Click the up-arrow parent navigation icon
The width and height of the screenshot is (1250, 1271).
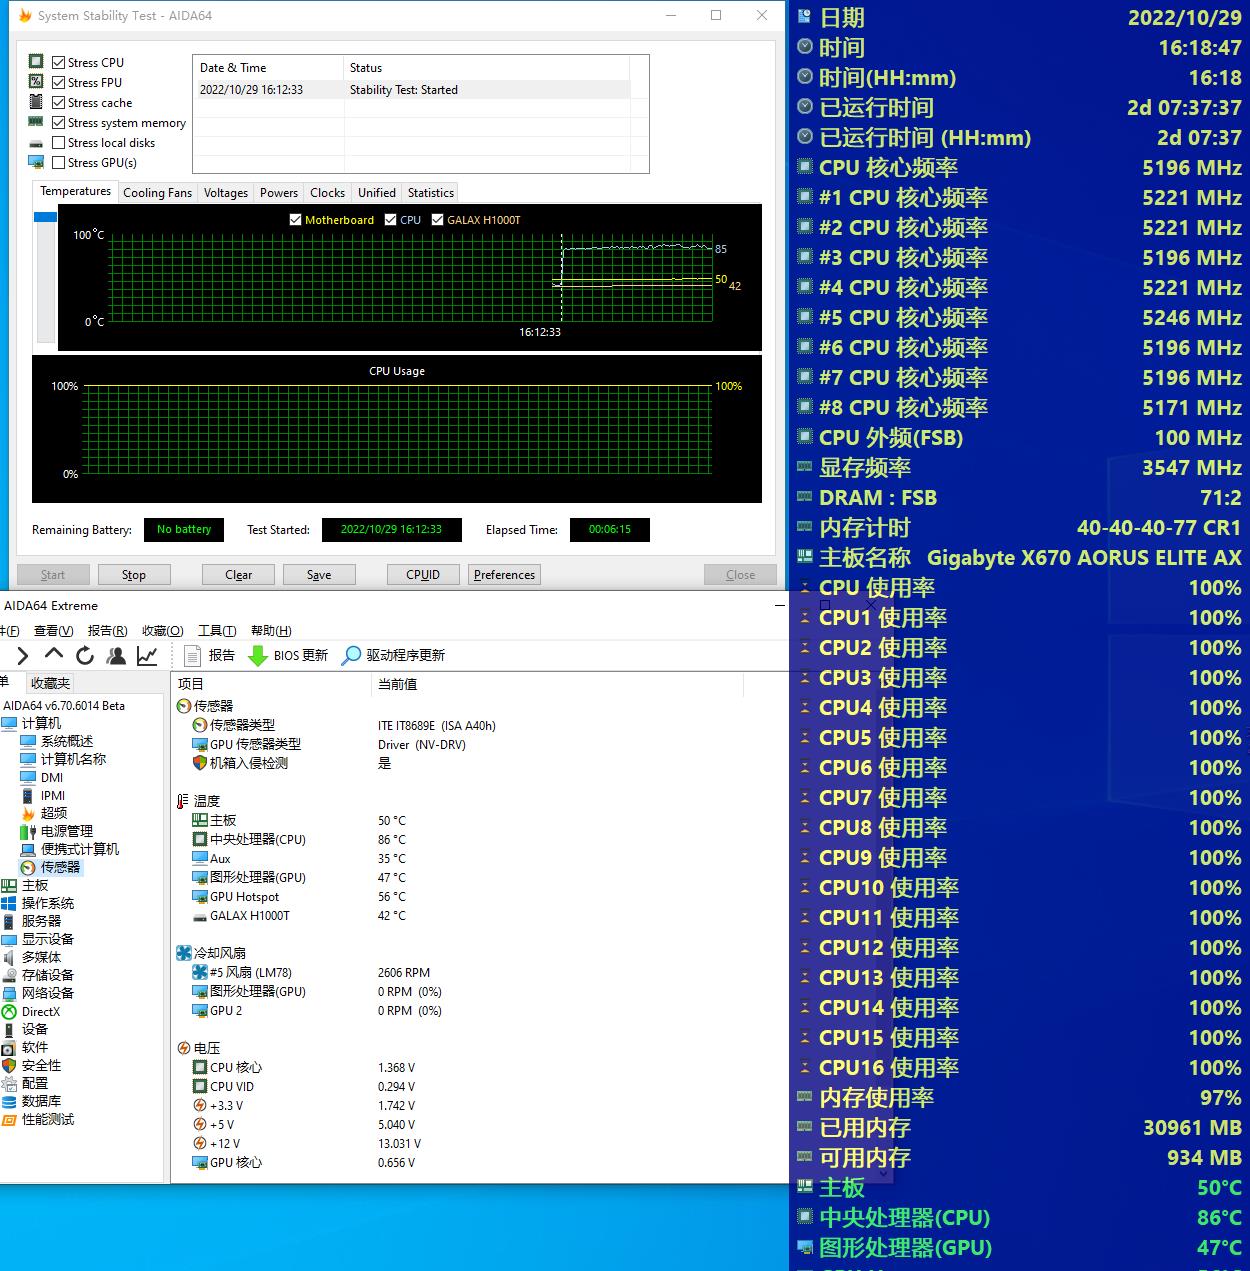[x=54, y=655]
